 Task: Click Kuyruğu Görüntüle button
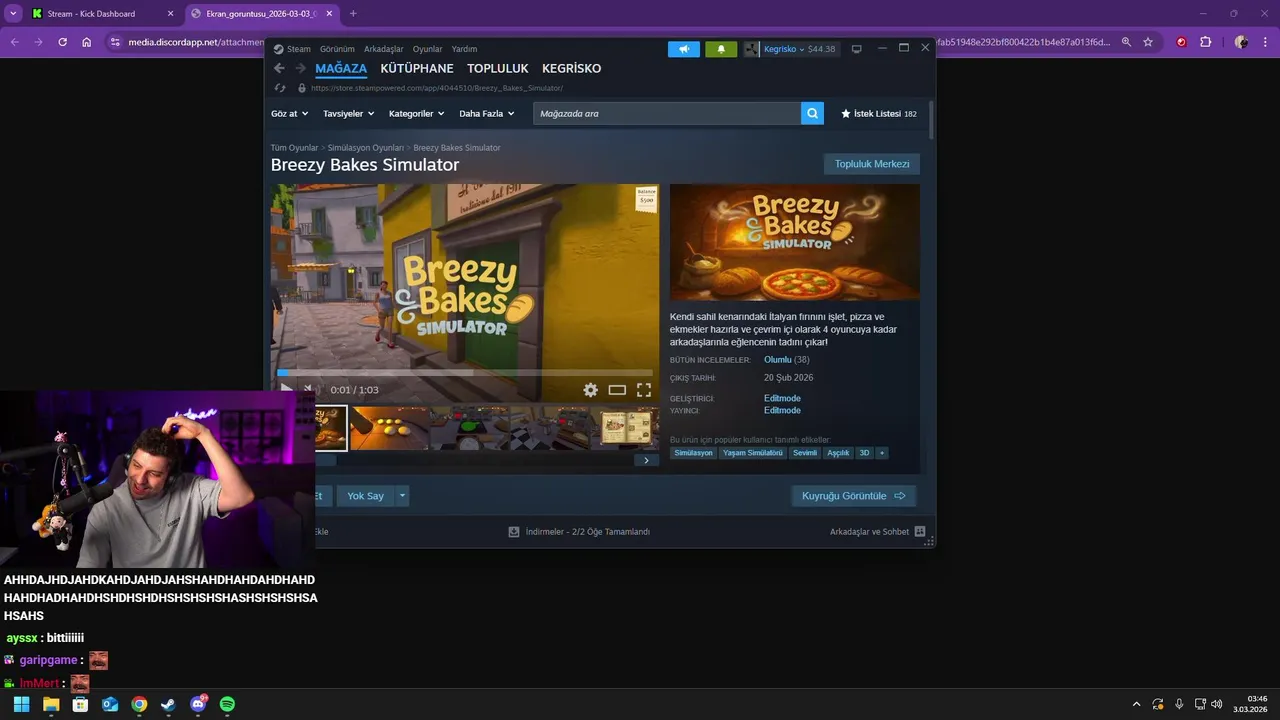point(853,496)
